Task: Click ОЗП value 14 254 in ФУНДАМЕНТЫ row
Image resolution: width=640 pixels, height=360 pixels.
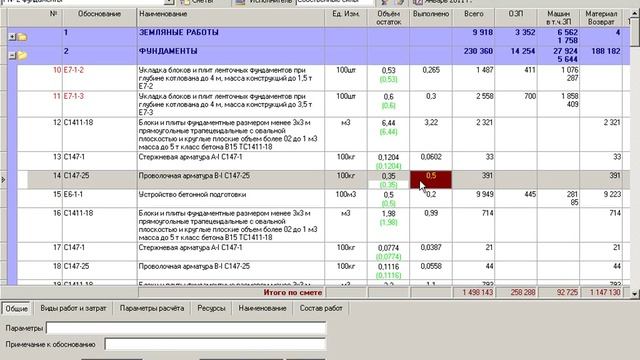Action: (523, 51)
